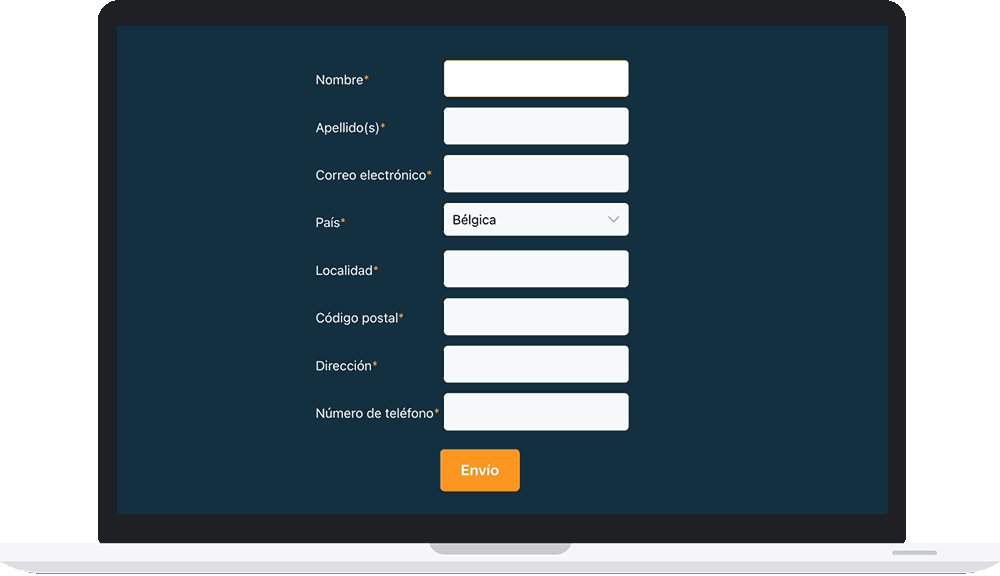Image resolution: width=1000 pixels, height=576 pixels.
Task: Click the Número de teléfono label
Action: 374,413
